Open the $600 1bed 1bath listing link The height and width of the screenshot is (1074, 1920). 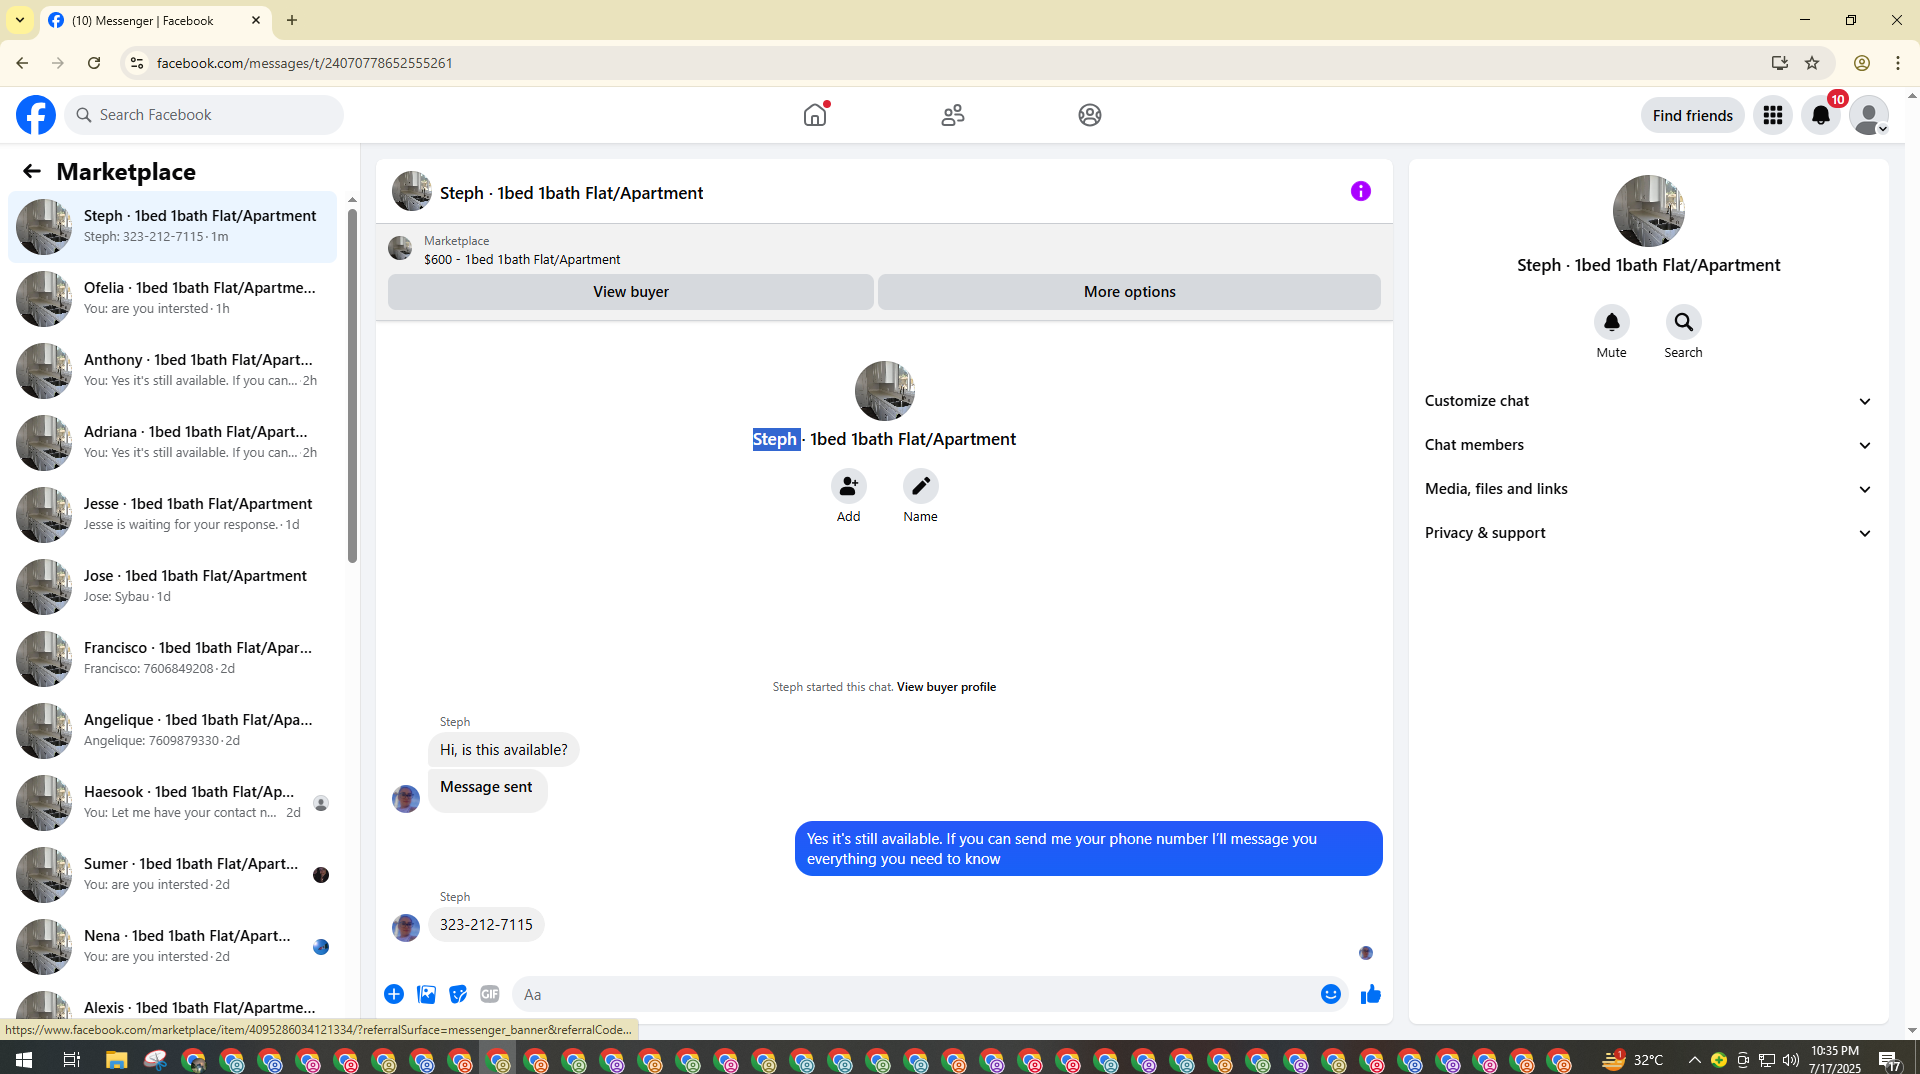point(522,259)
